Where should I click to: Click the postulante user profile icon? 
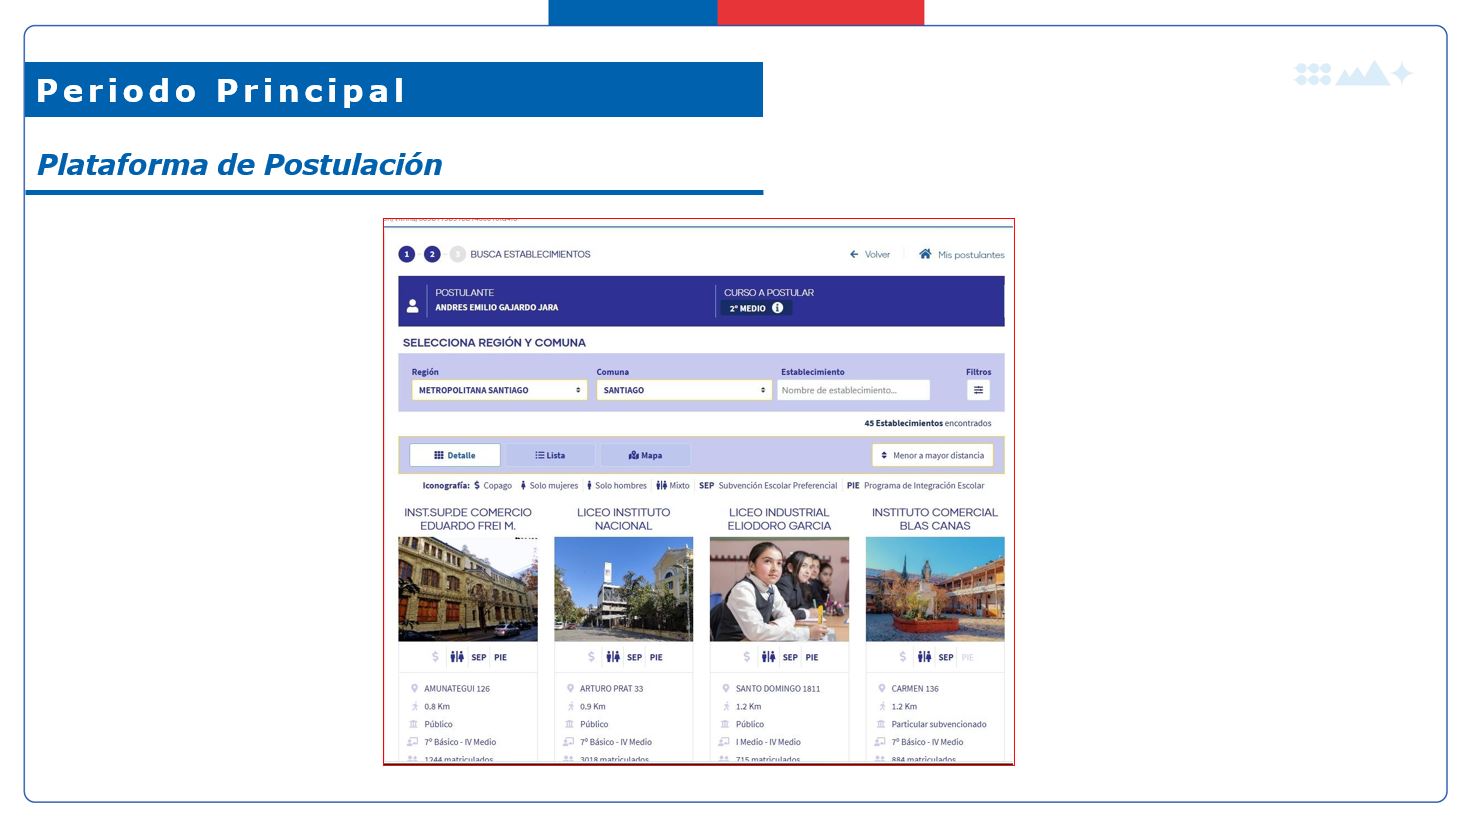tap(412, 306)
